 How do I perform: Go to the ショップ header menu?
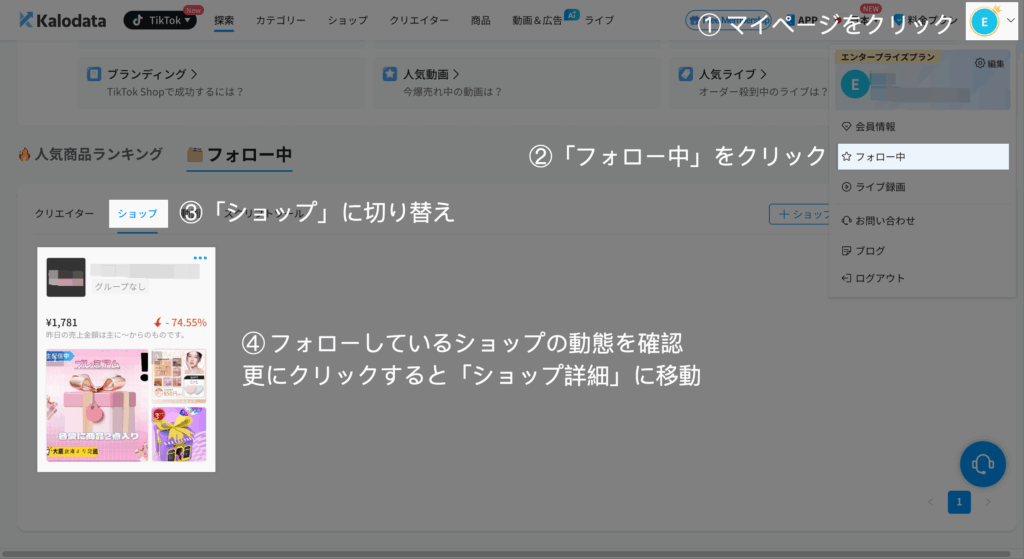347,20
